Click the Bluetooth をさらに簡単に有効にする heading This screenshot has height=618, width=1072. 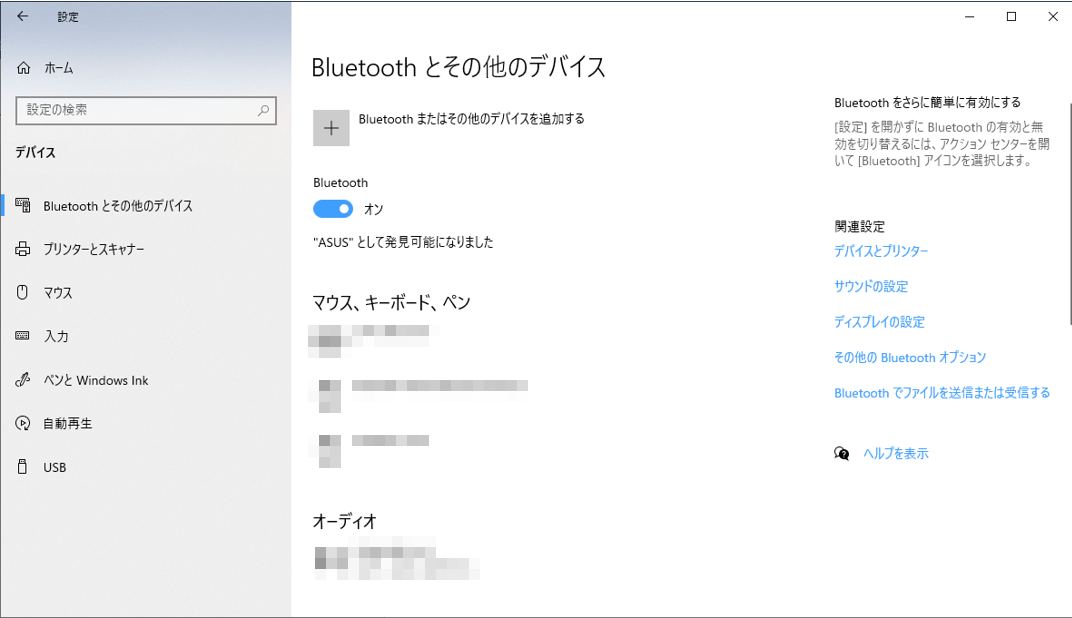point(928,103)
